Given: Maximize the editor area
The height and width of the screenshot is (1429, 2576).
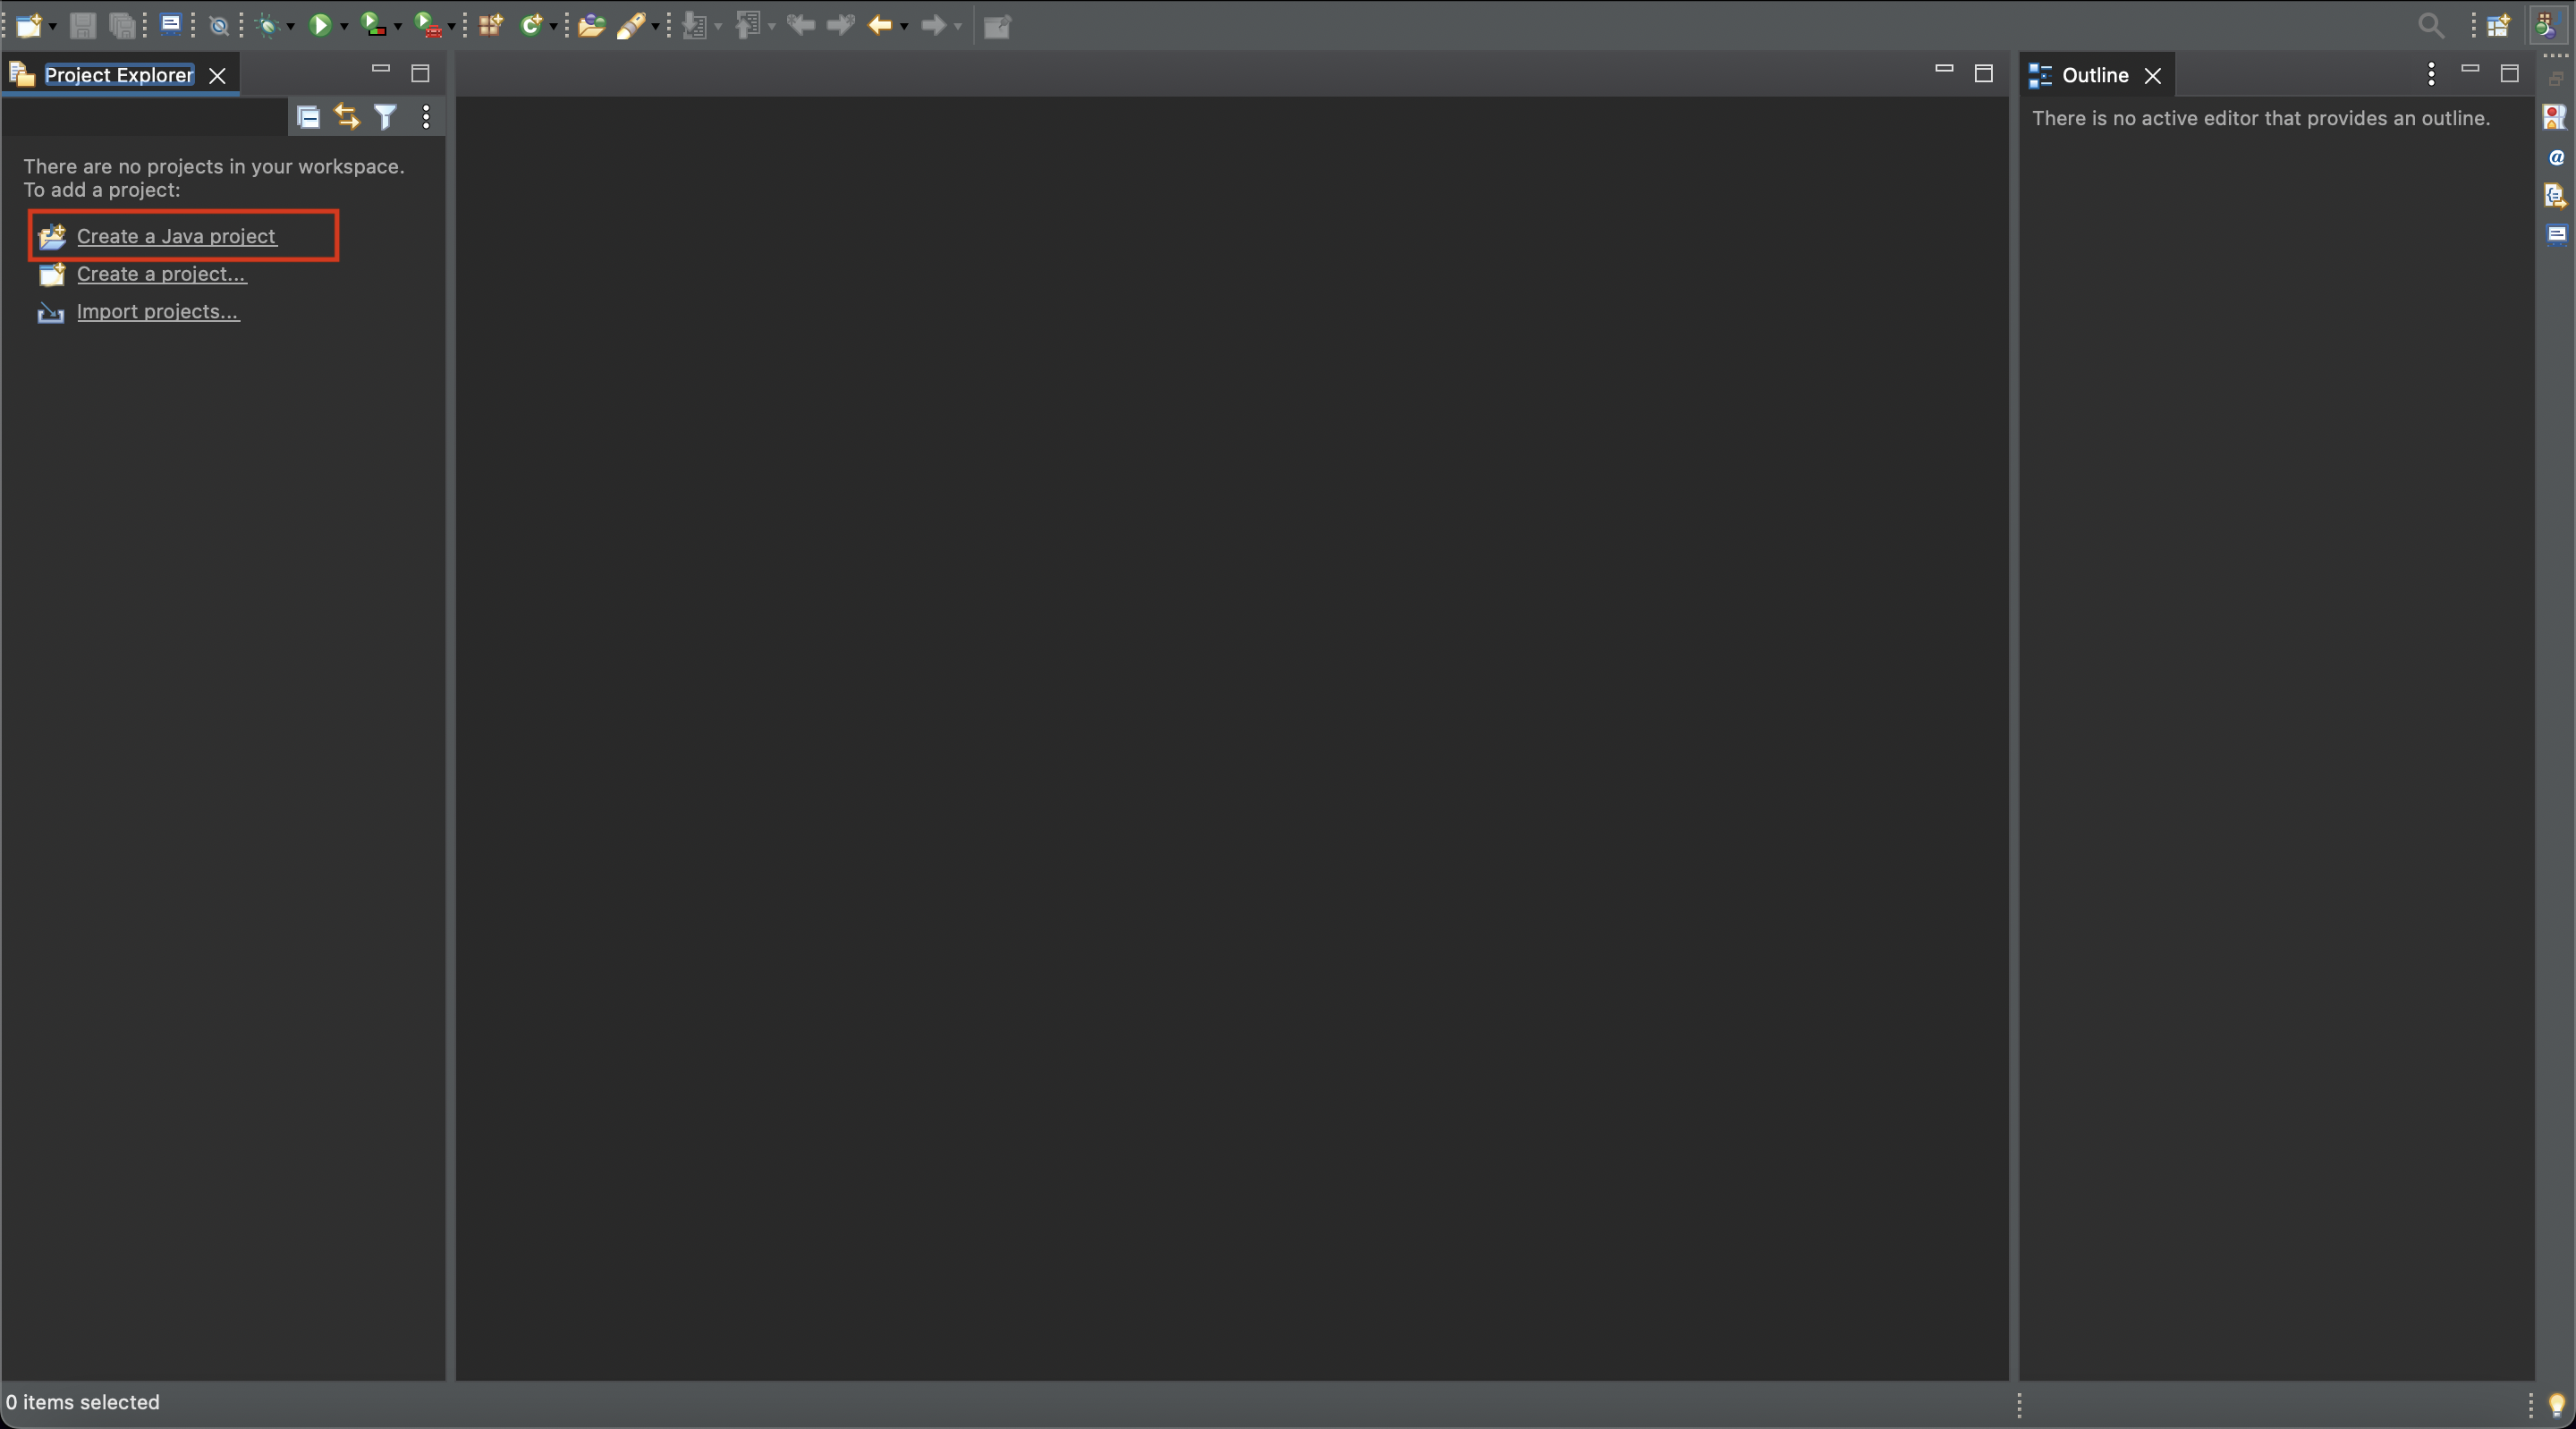Looking at the screenshot, I should tap(1984, 73).
